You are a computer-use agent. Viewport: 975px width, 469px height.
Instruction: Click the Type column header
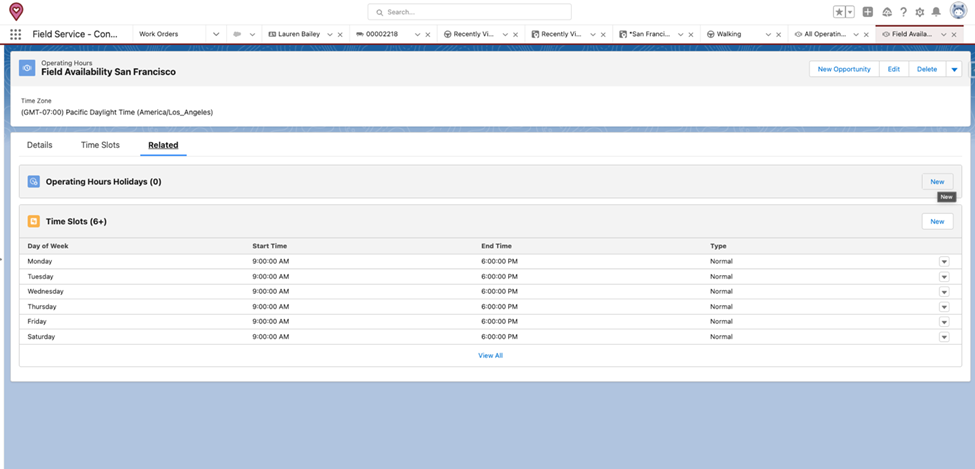718,246
